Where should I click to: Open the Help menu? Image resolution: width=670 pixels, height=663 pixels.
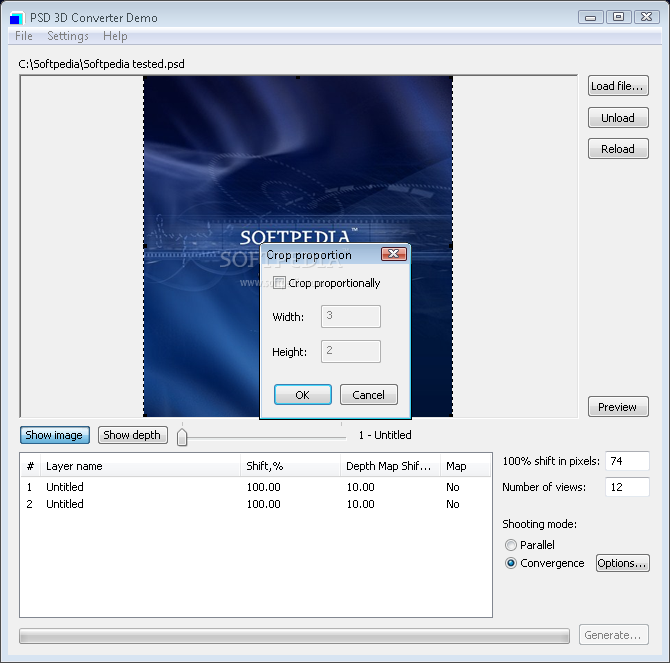[x=115, y=36]
